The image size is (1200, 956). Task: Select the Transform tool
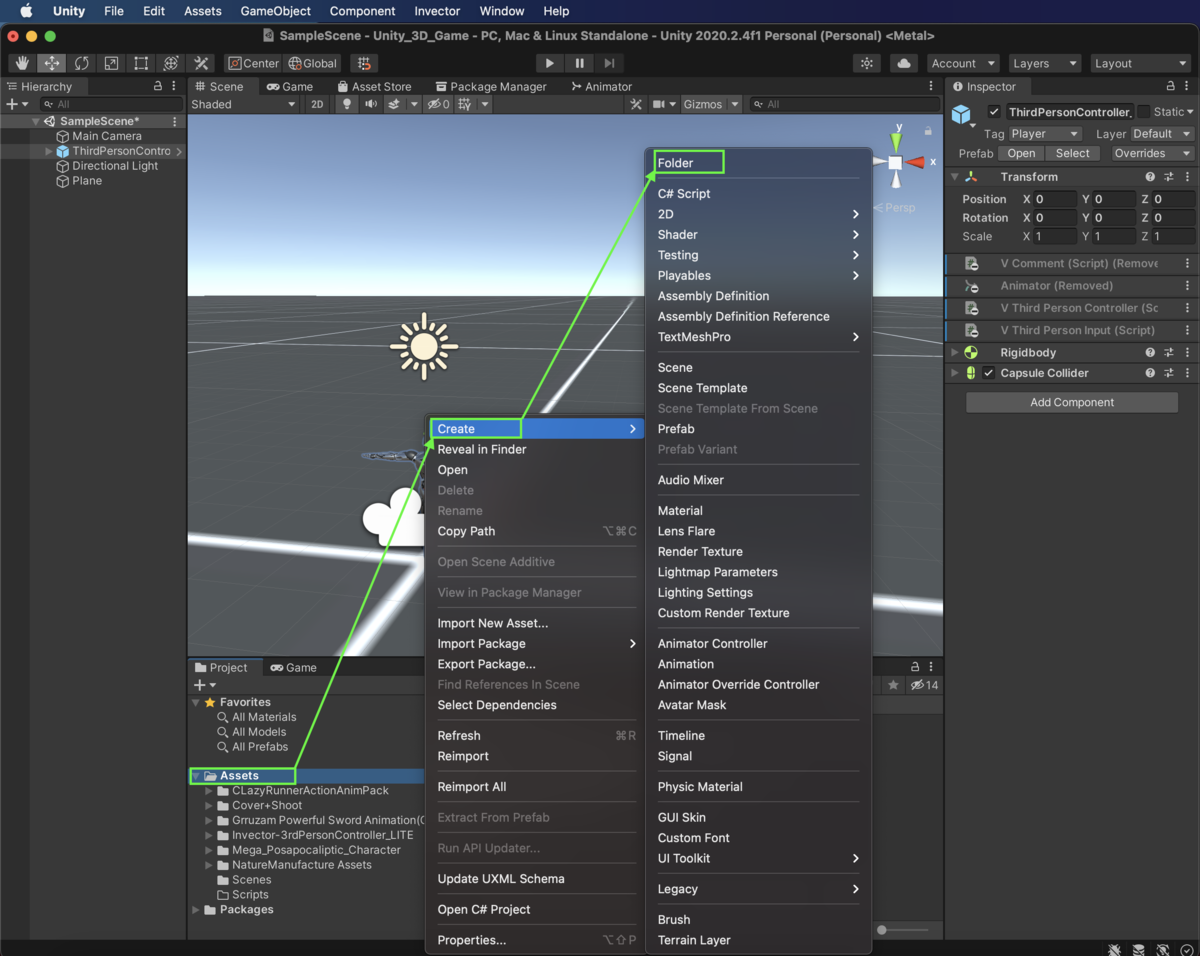pyautogui.click(x=171, y=63)
